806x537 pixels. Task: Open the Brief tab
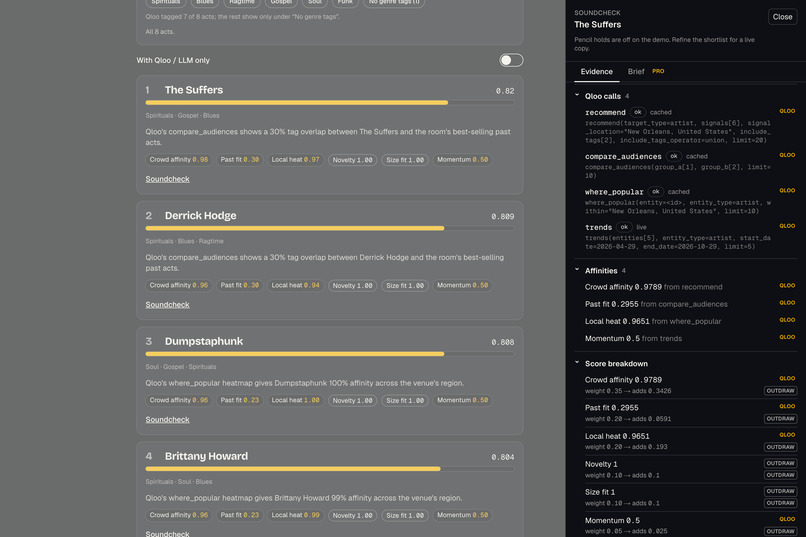pos(636,71)
